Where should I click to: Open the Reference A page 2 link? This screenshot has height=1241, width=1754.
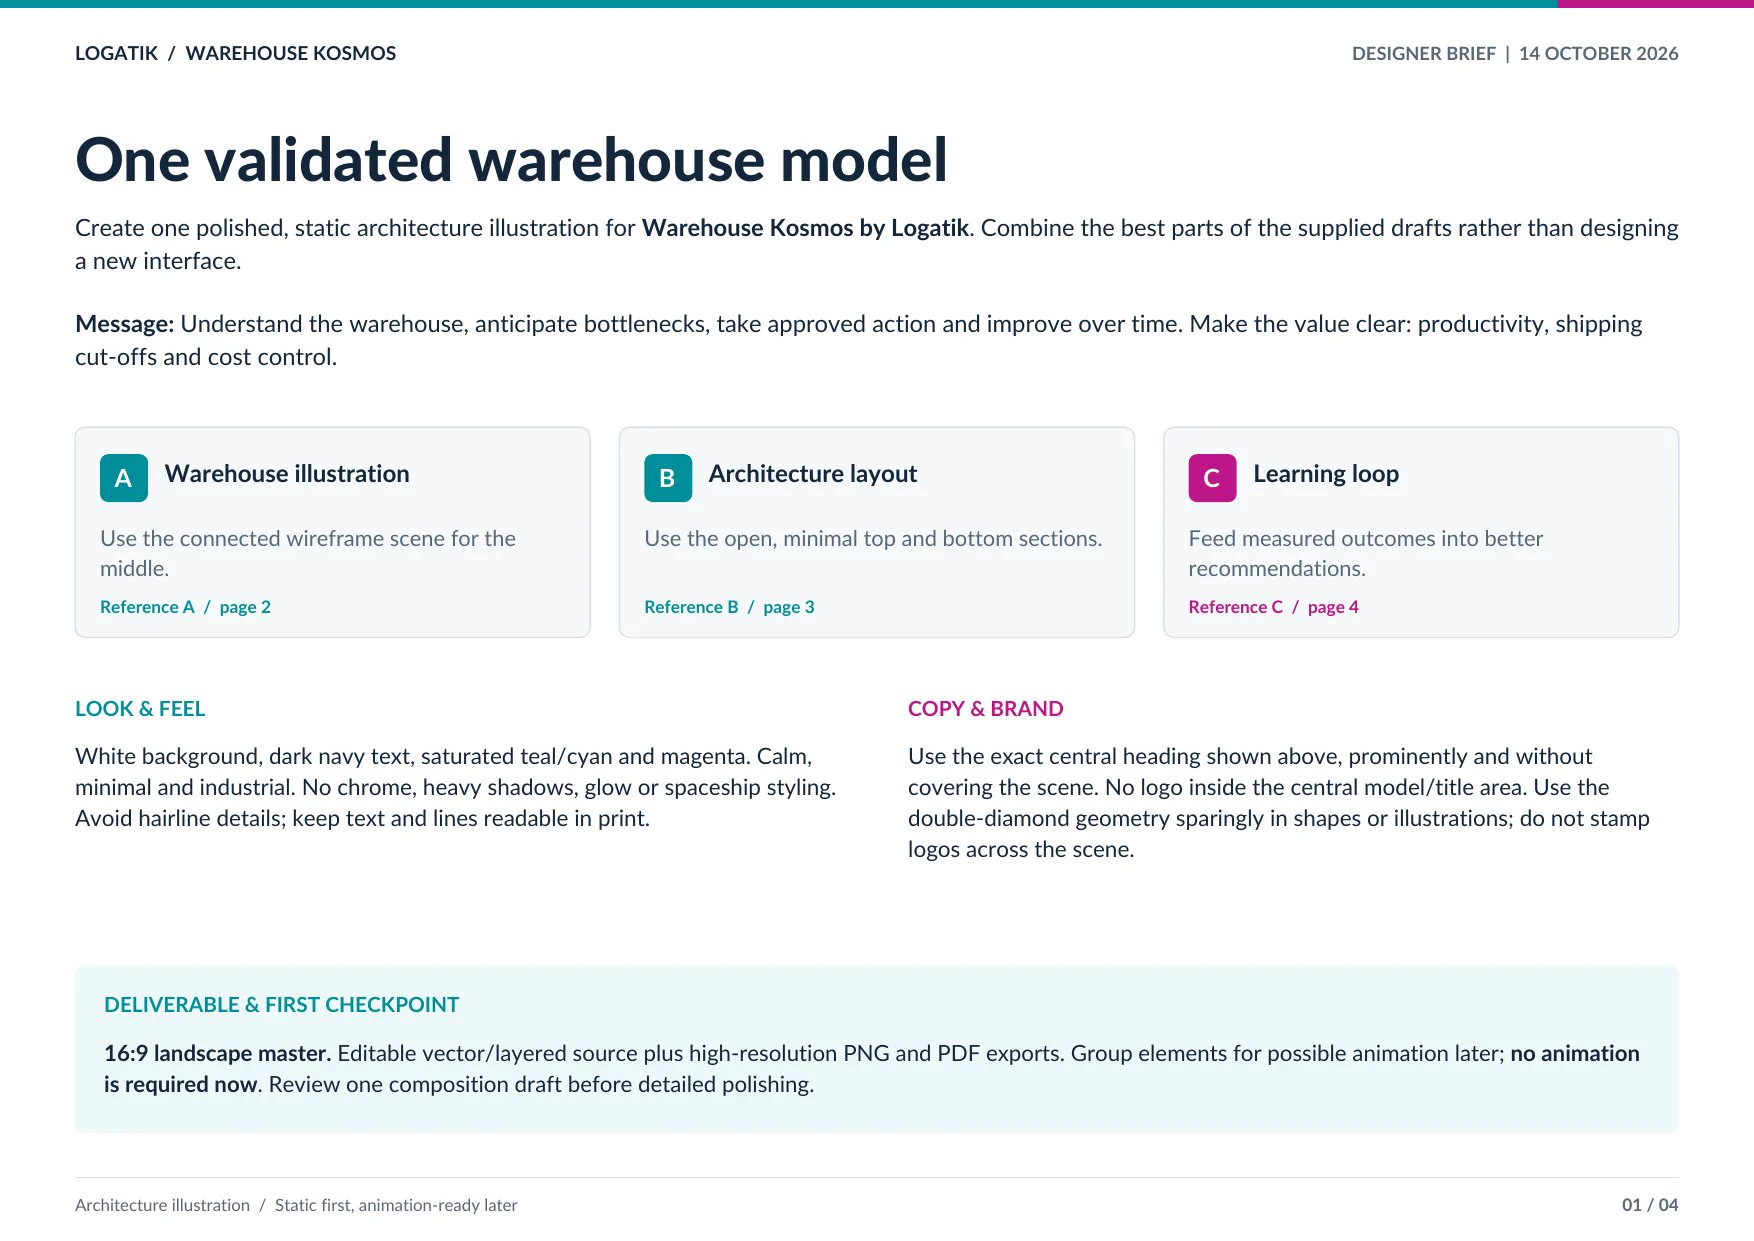pos(185,607)
